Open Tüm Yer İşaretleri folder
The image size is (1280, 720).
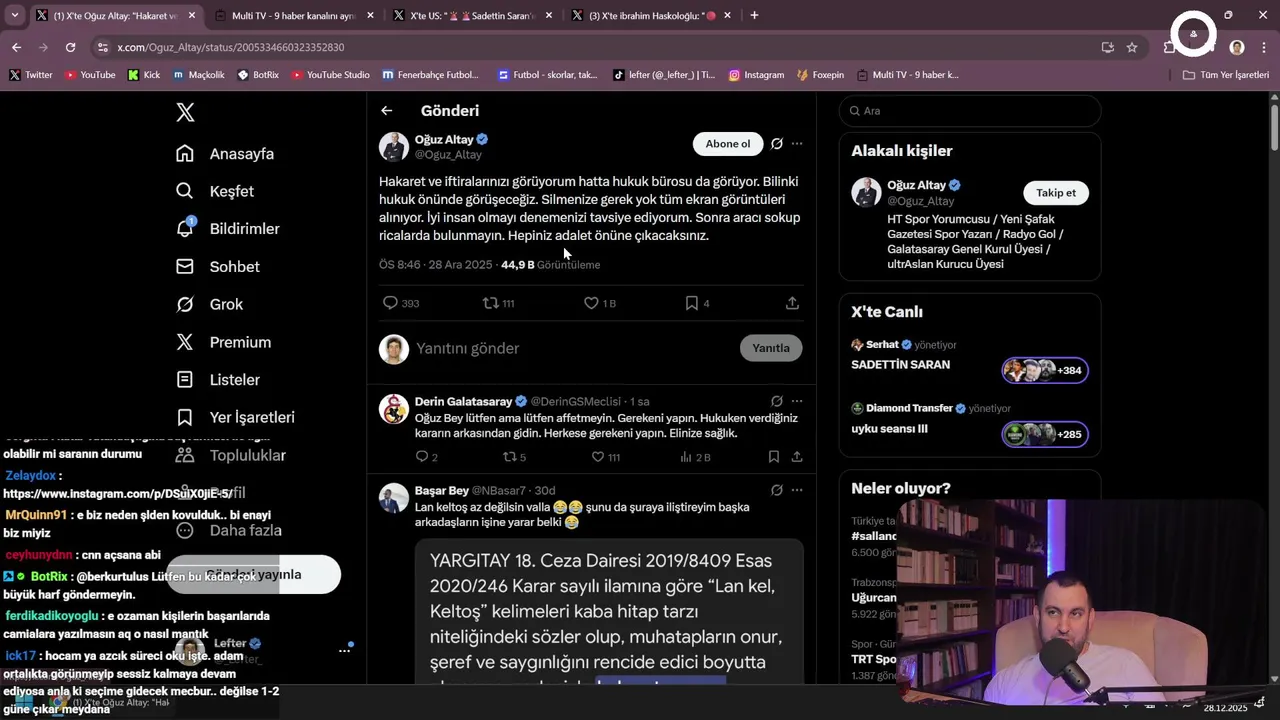click(1226, 75)
